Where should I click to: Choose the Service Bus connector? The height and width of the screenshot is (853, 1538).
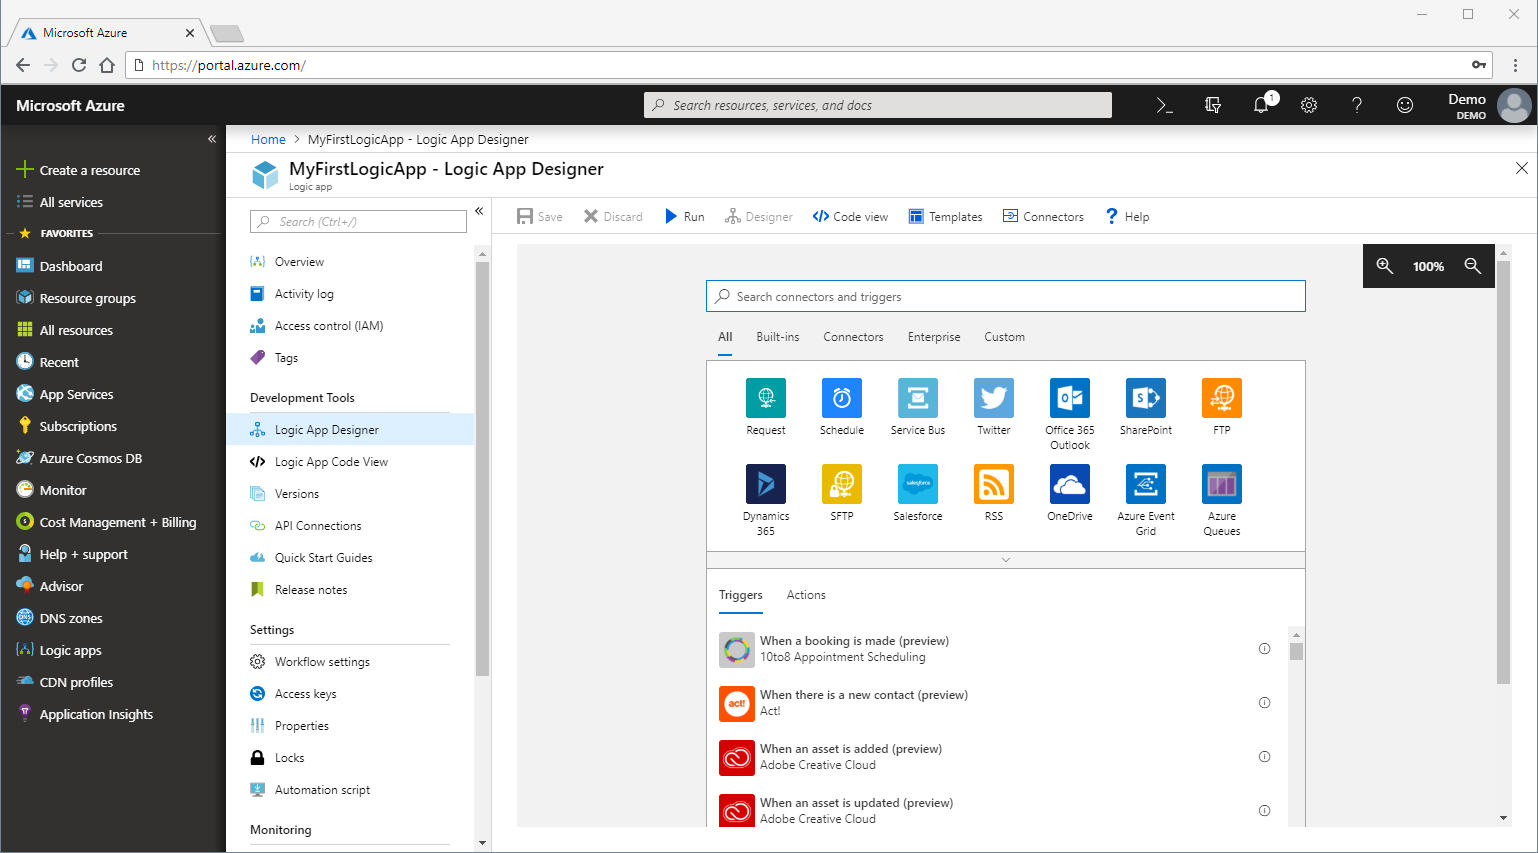point(918,398)
